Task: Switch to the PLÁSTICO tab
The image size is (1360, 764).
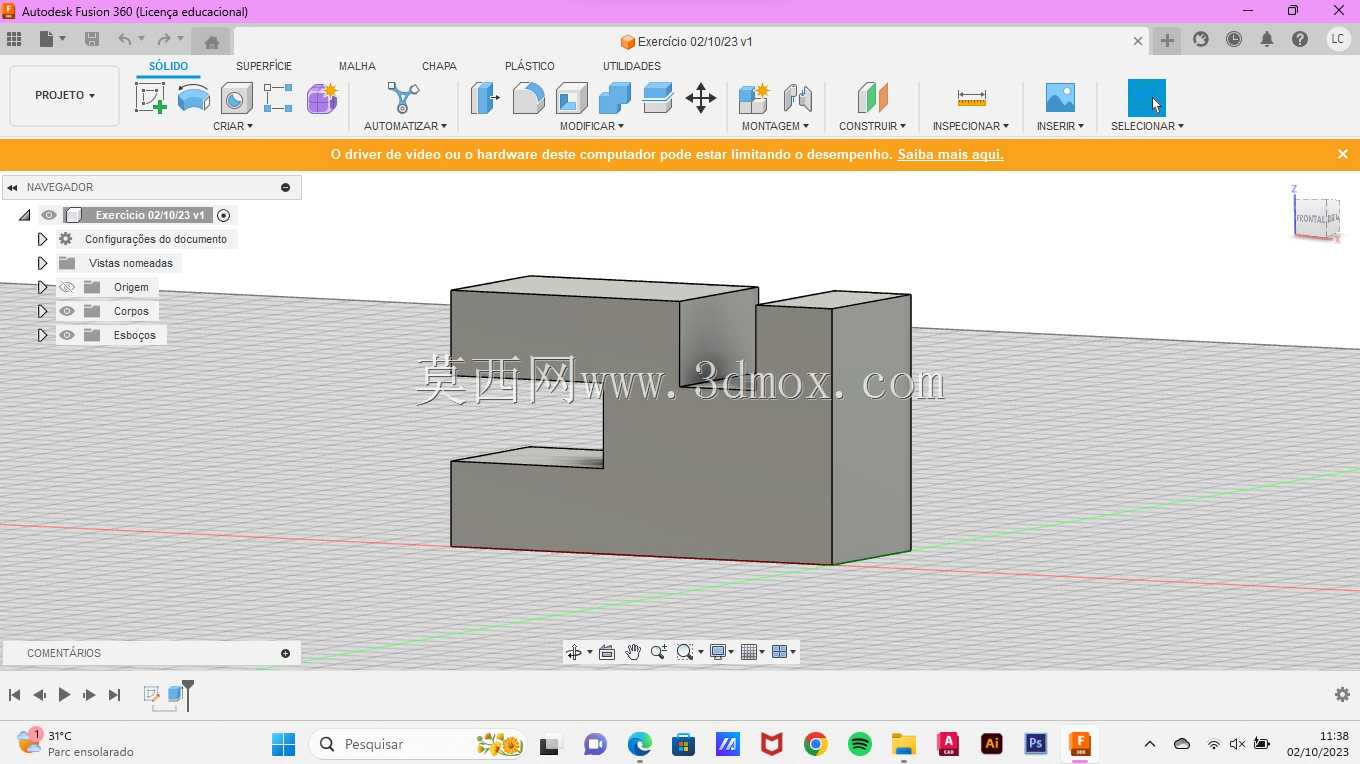Action: pos(530,66)
